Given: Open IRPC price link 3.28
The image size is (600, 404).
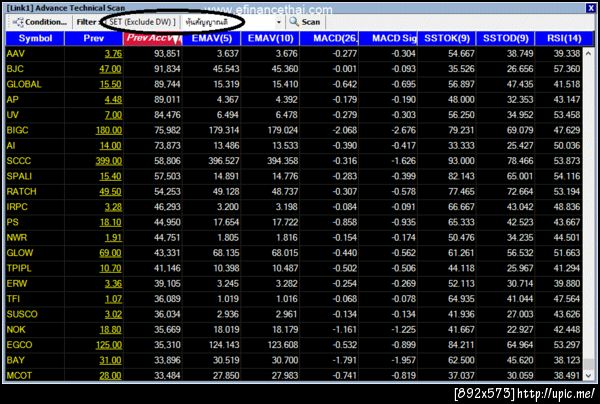Looking at the screenshot, I should click(x=113, y=207).
